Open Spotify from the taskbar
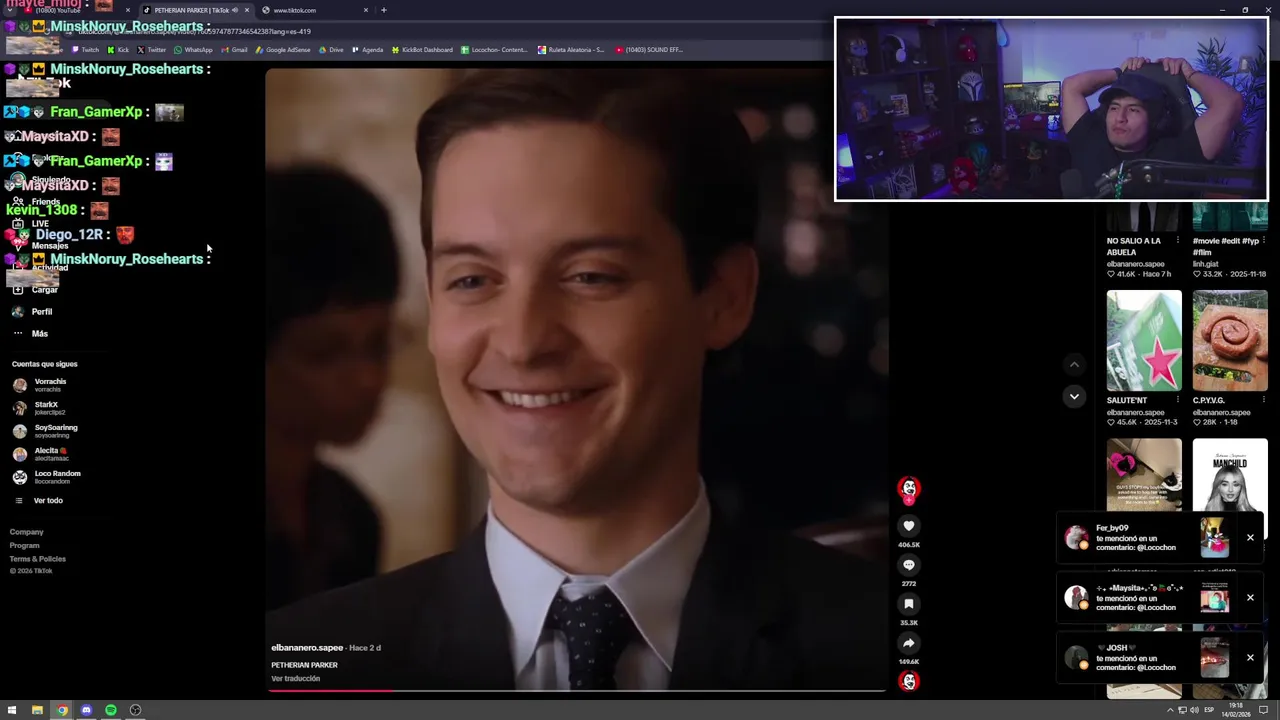This screenshot has width=1280, height=720. (111, 710)
